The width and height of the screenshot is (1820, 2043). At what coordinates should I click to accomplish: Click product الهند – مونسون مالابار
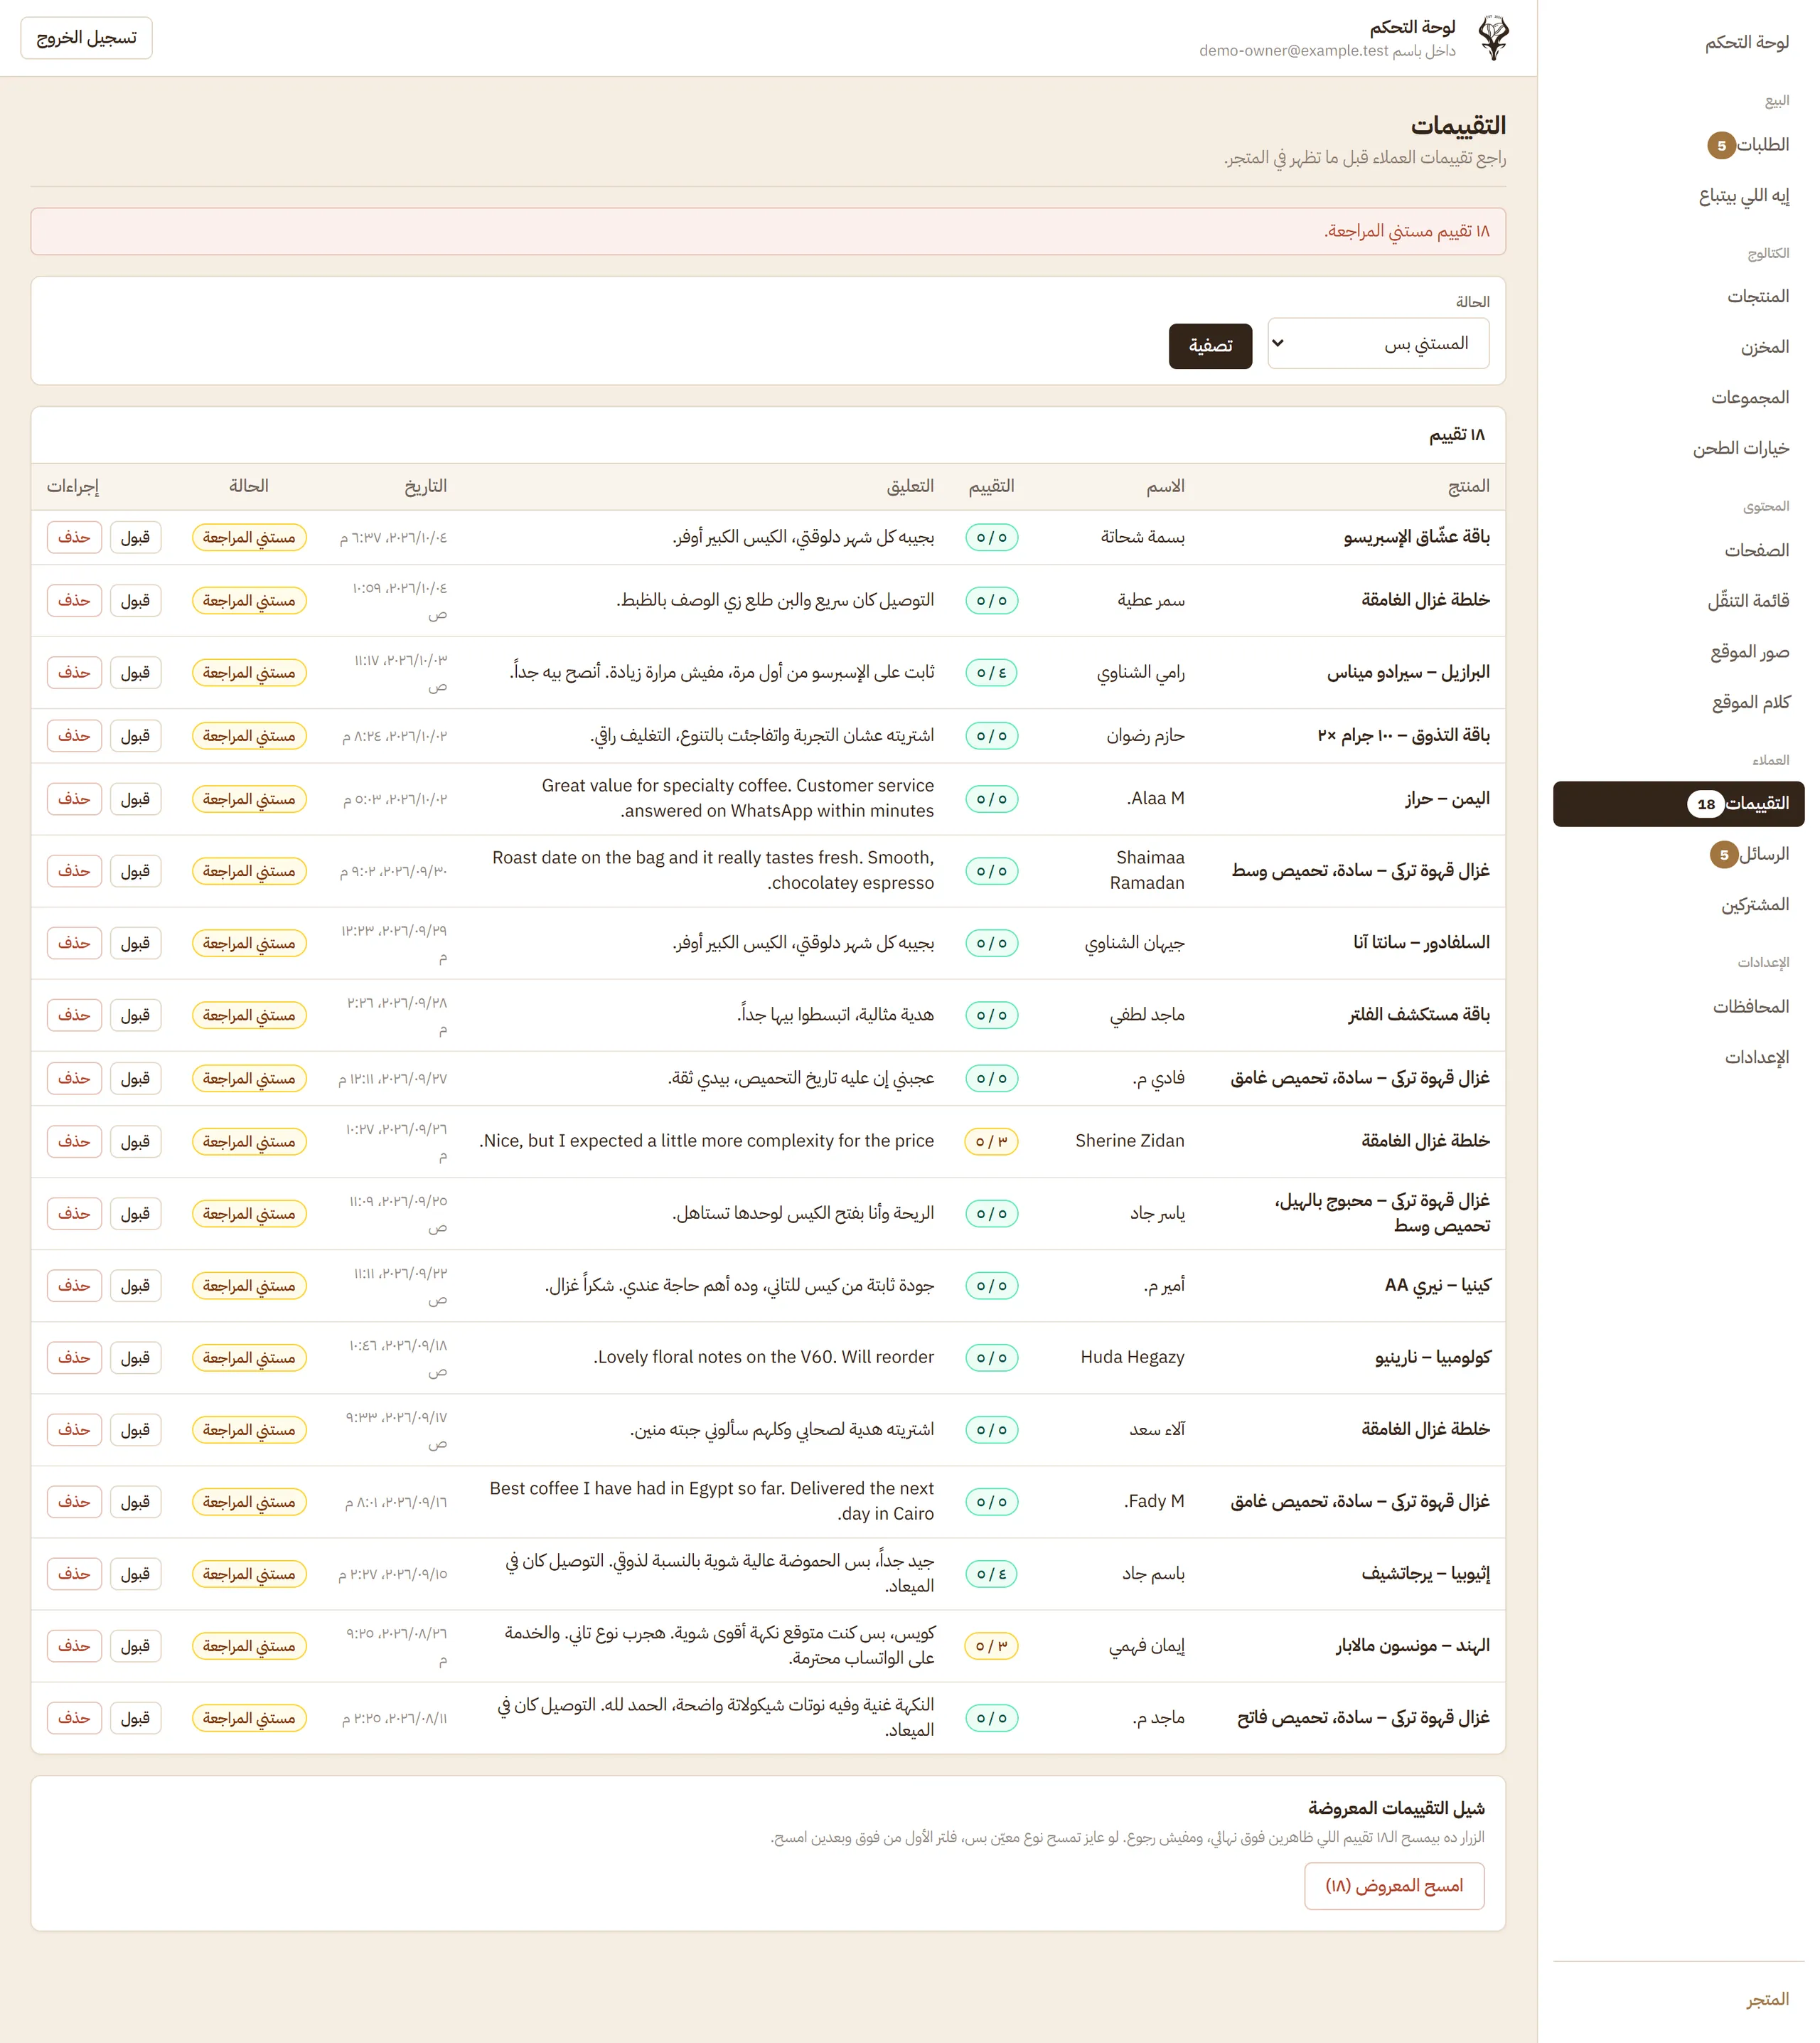pyautogui.click(x=1413, y=1646)
